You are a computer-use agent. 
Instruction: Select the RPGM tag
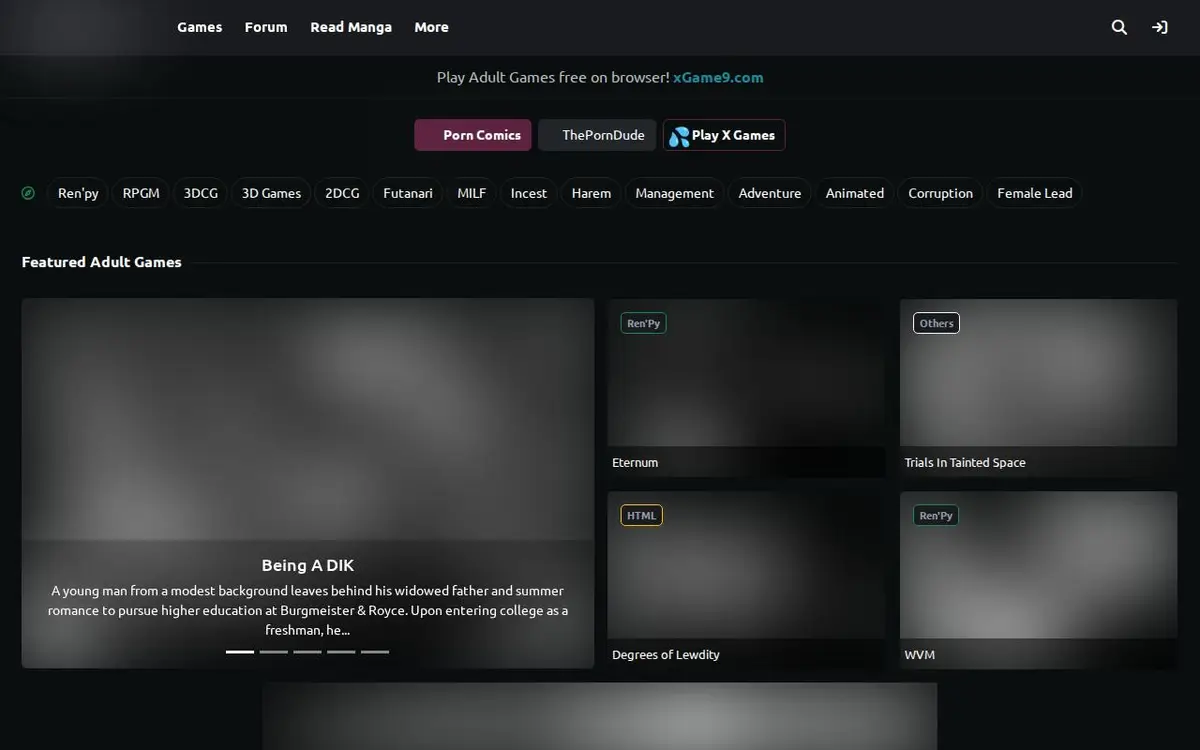pyautogui.click(x=141, y=193)
